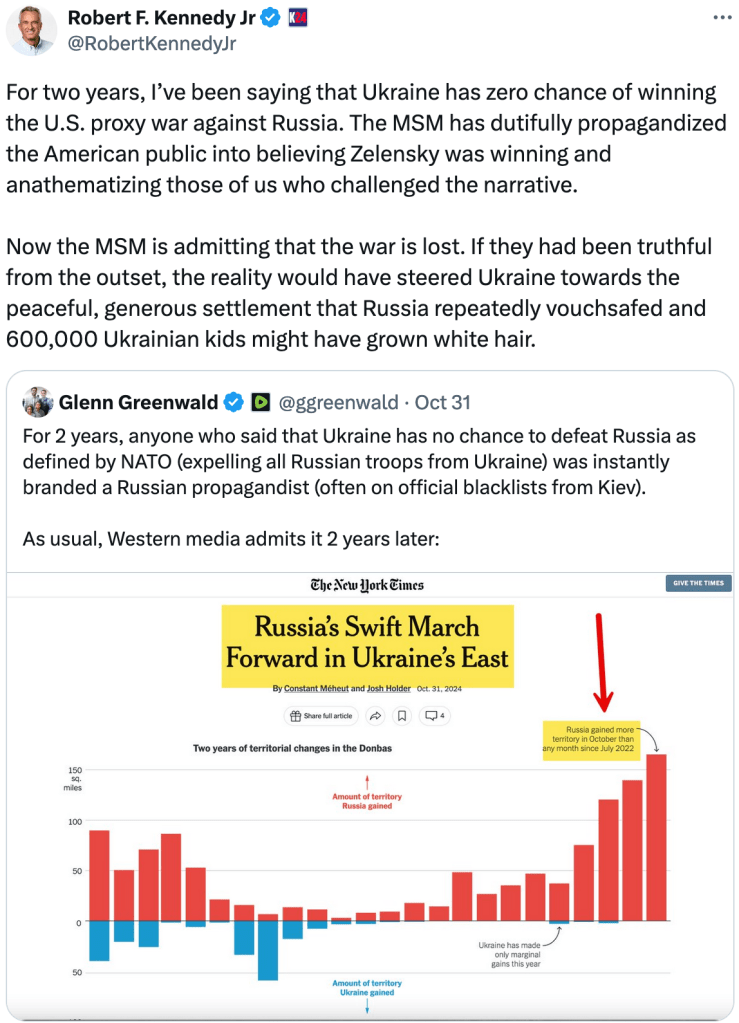
Task: Open the @ggreenwald handle in quoted tweet
Action: [341, 403]
